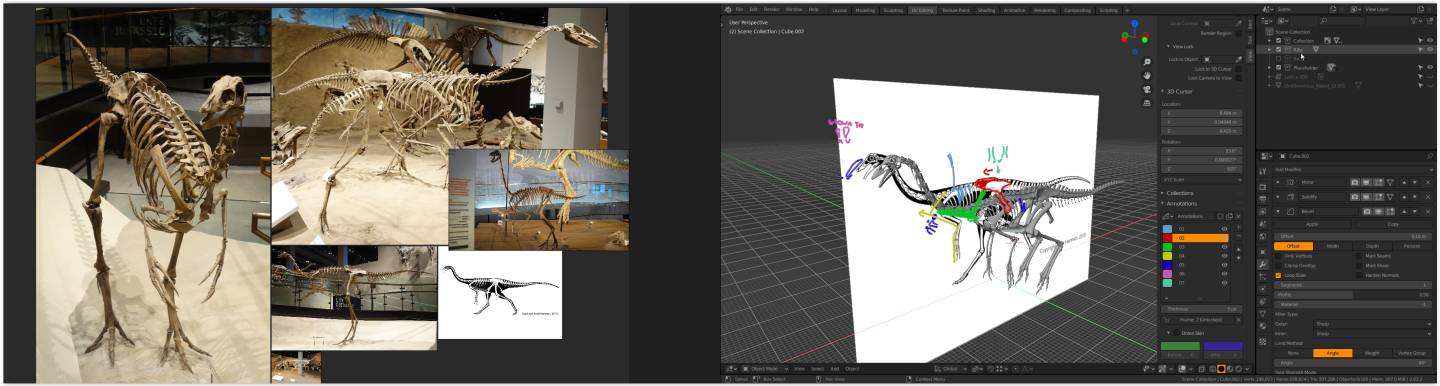Enable Render Region checkbox
The image size is (1440, 386).
pyautogui.click(x=1238, y=33)
